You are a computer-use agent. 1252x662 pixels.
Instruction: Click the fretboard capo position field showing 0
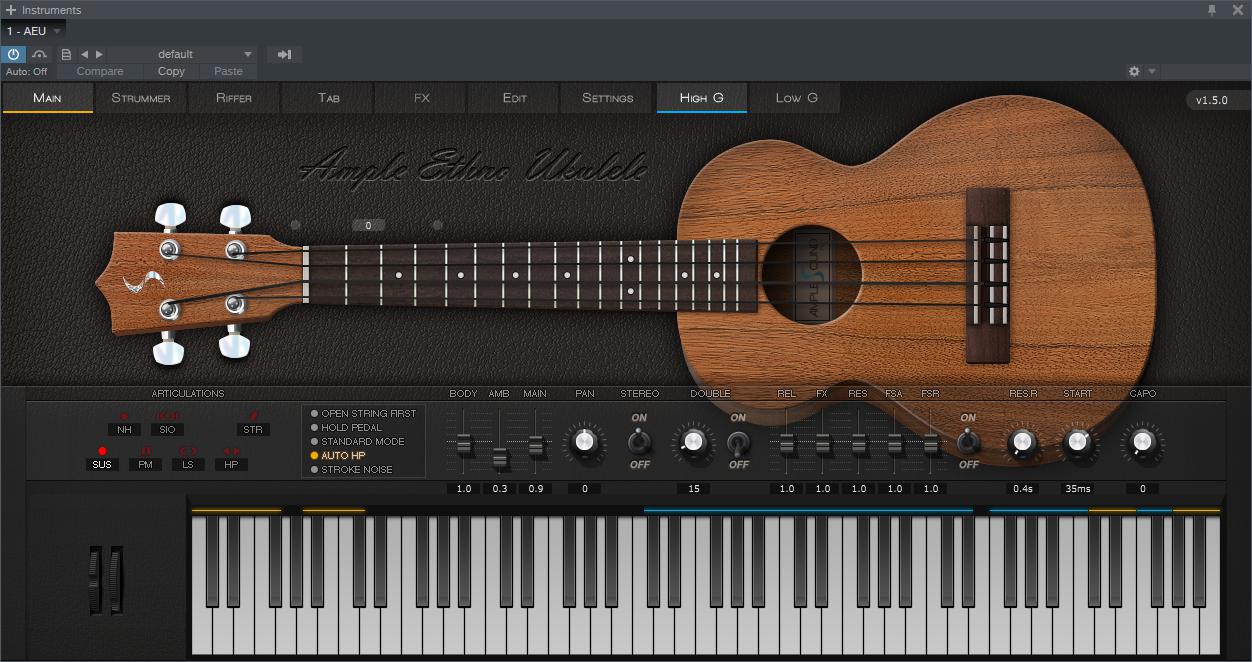(368, 226)
